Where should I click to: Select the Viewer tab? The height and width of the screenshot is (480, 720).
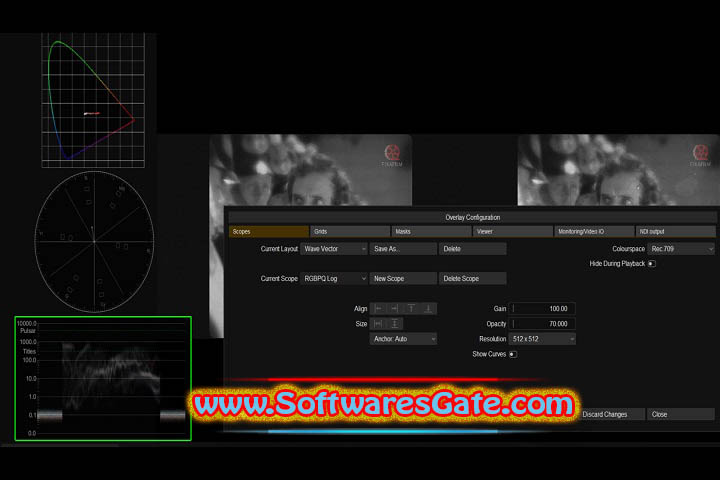(512, 232)
